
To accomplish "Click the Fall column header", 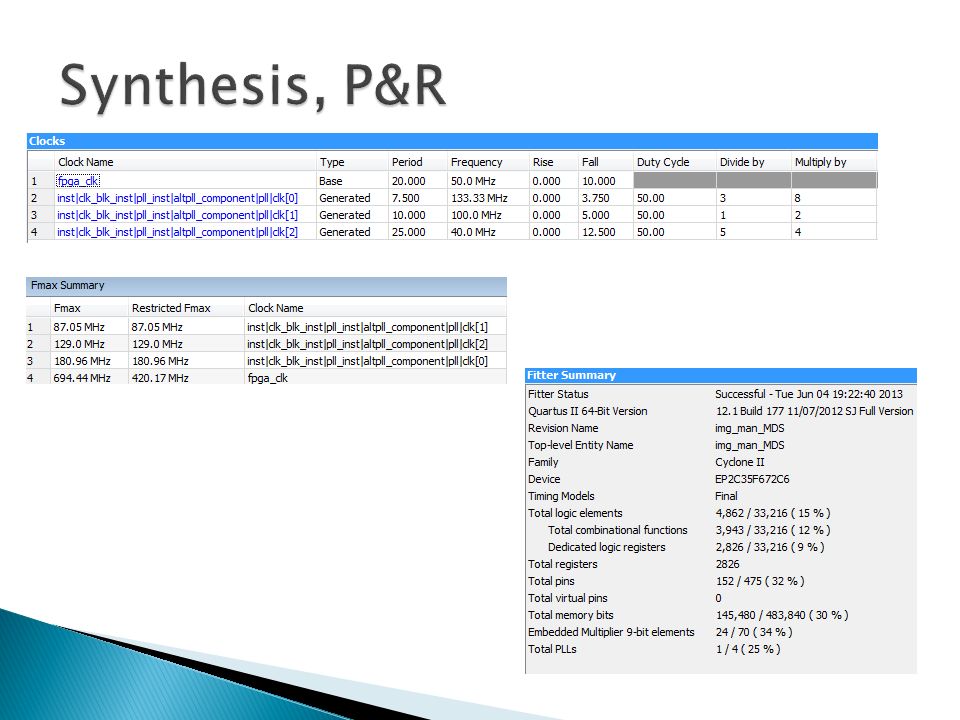I will click(x=590, y=162).
